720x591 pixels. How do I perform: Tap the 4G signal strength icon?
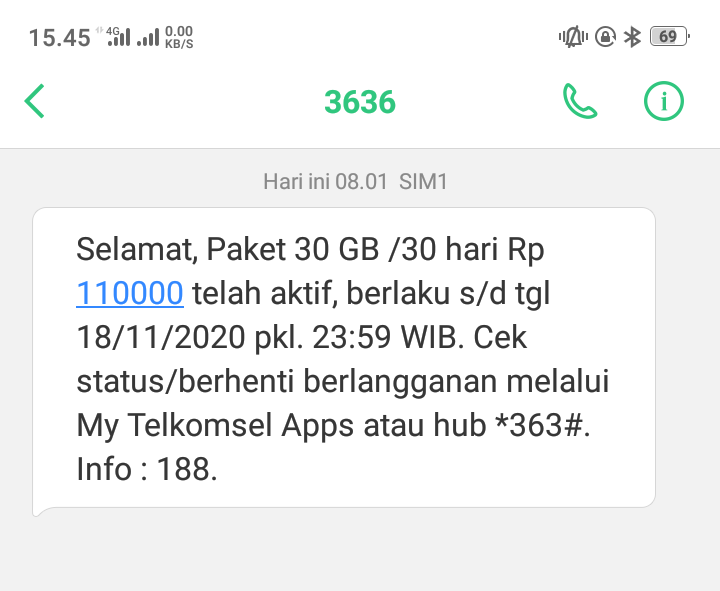118,37
